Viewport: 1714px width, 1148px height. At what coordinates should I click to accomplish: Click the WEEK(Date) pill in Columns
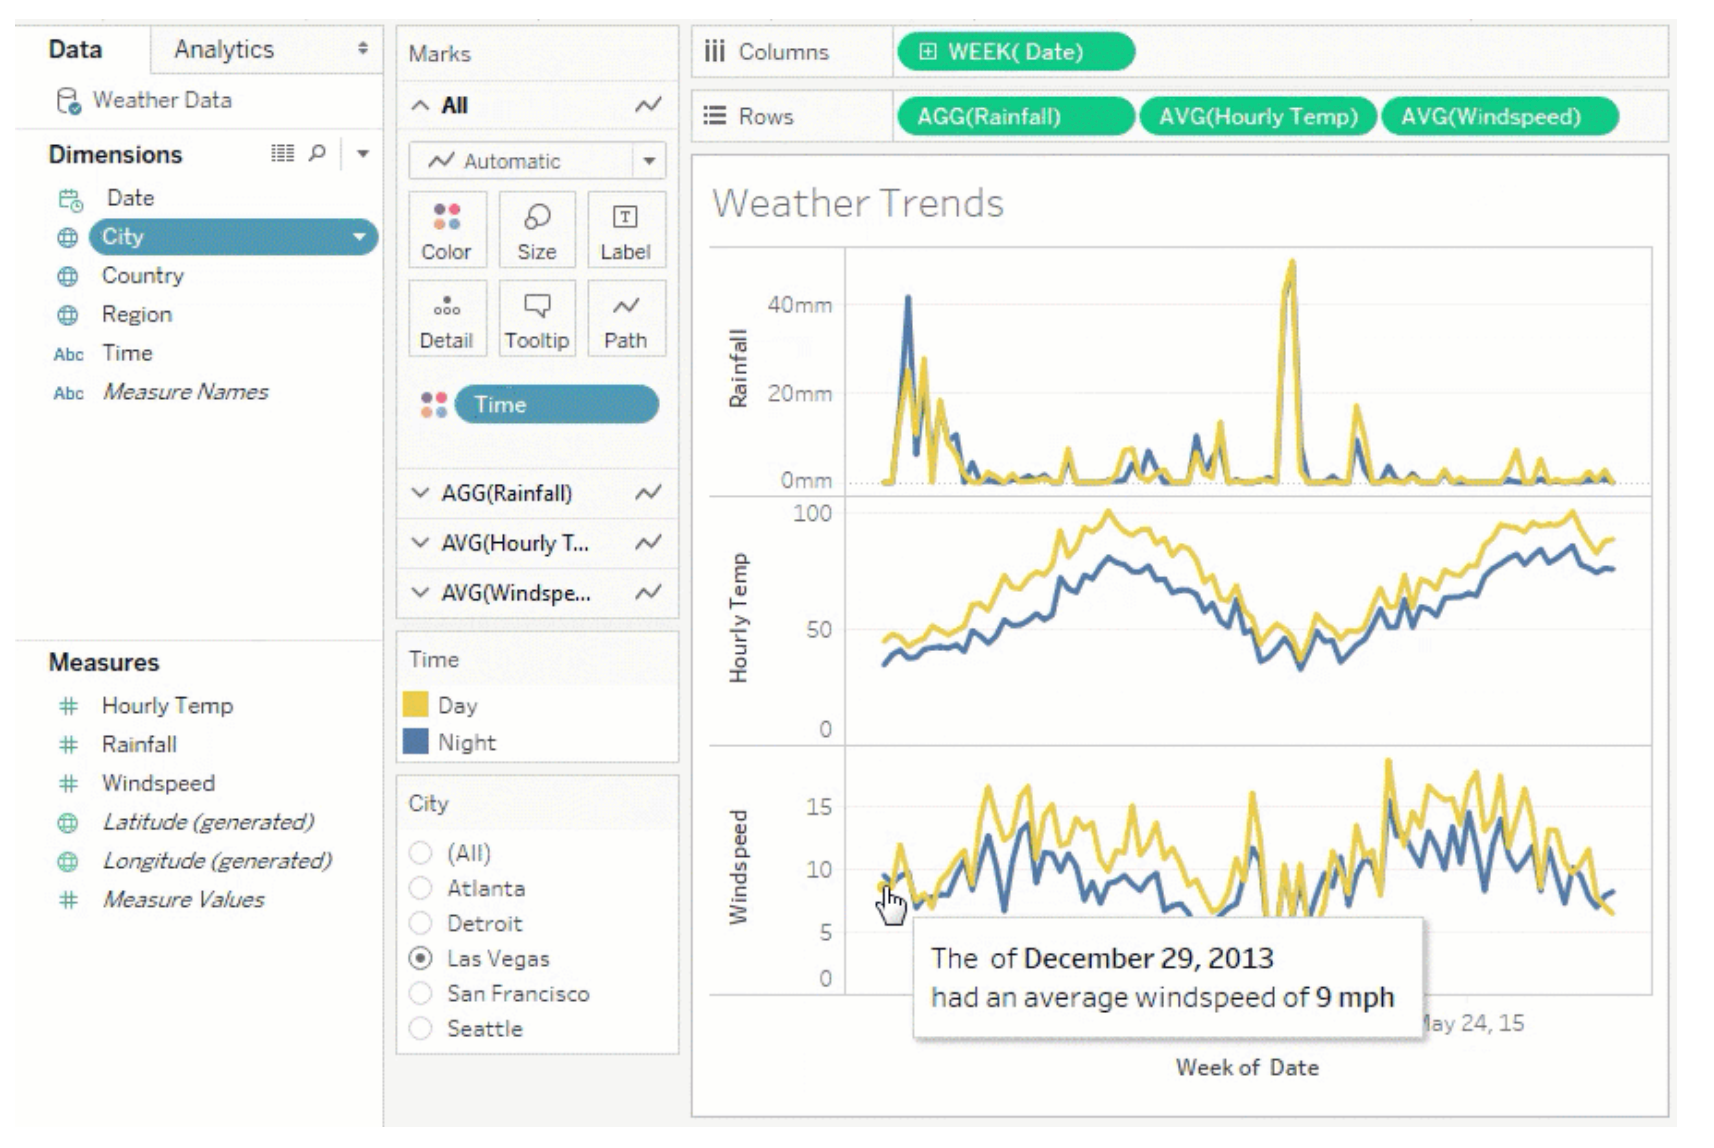tap(1016, 52)
